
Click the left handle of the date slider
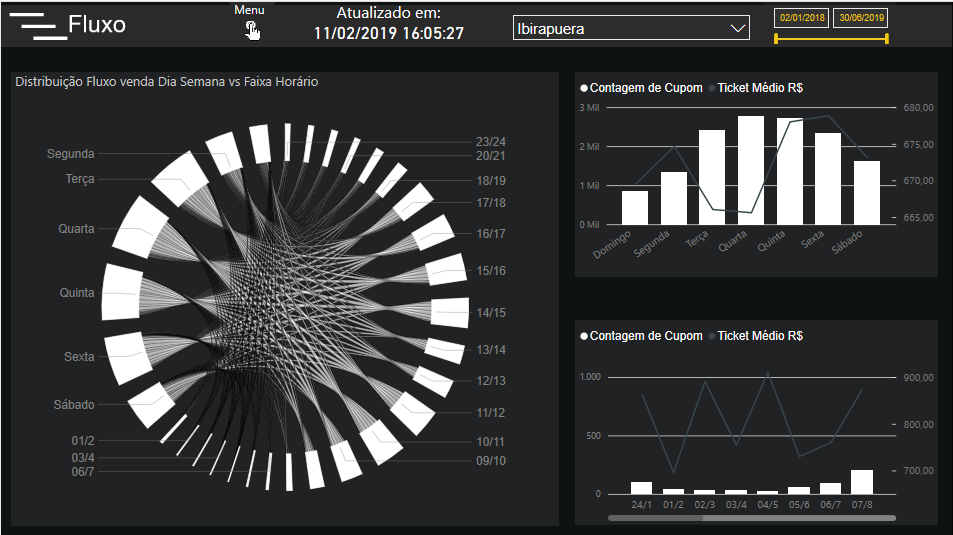click(776, 39)
